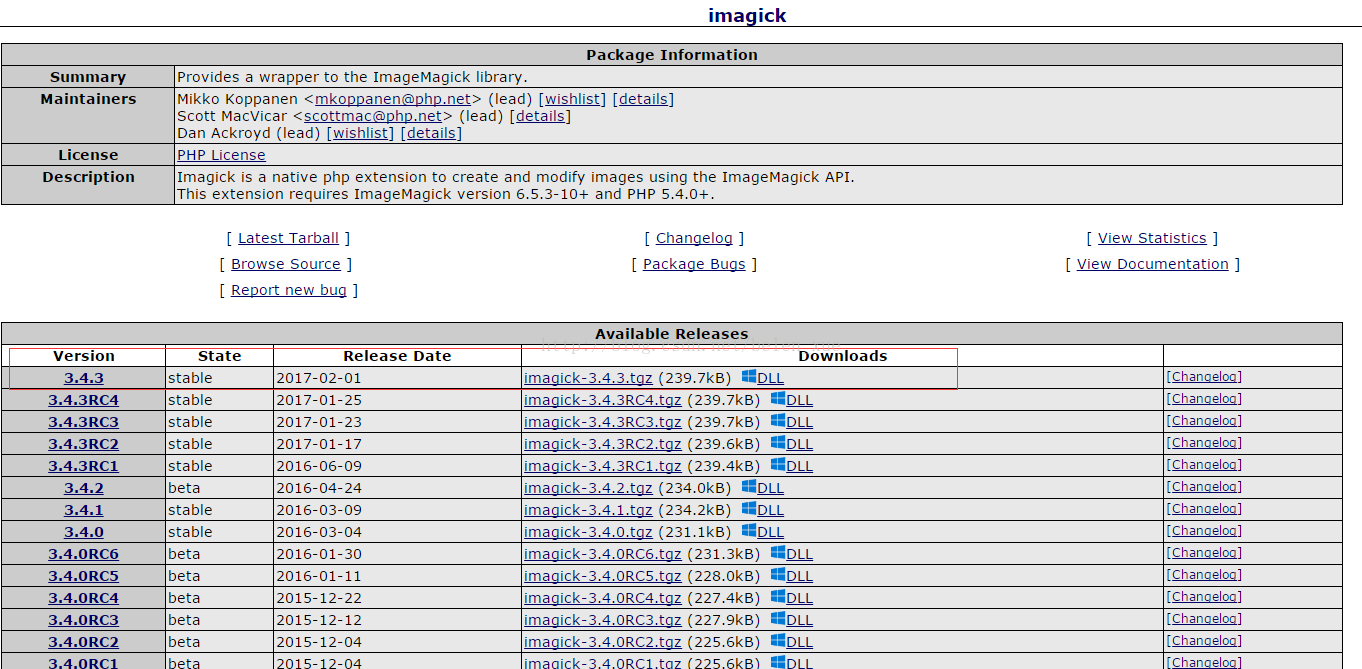Click release date 2016-04-24 cell
This screenshot has height=669, width=1362.
click(397, 488)
